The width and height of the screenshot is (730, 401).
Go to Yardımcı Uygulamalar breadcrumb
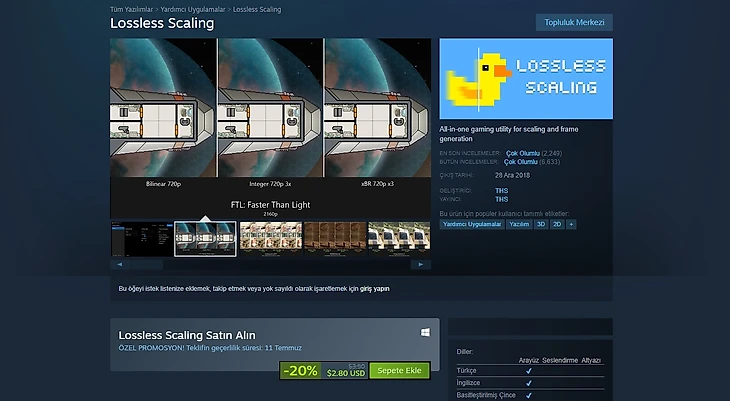pos(193,9)
